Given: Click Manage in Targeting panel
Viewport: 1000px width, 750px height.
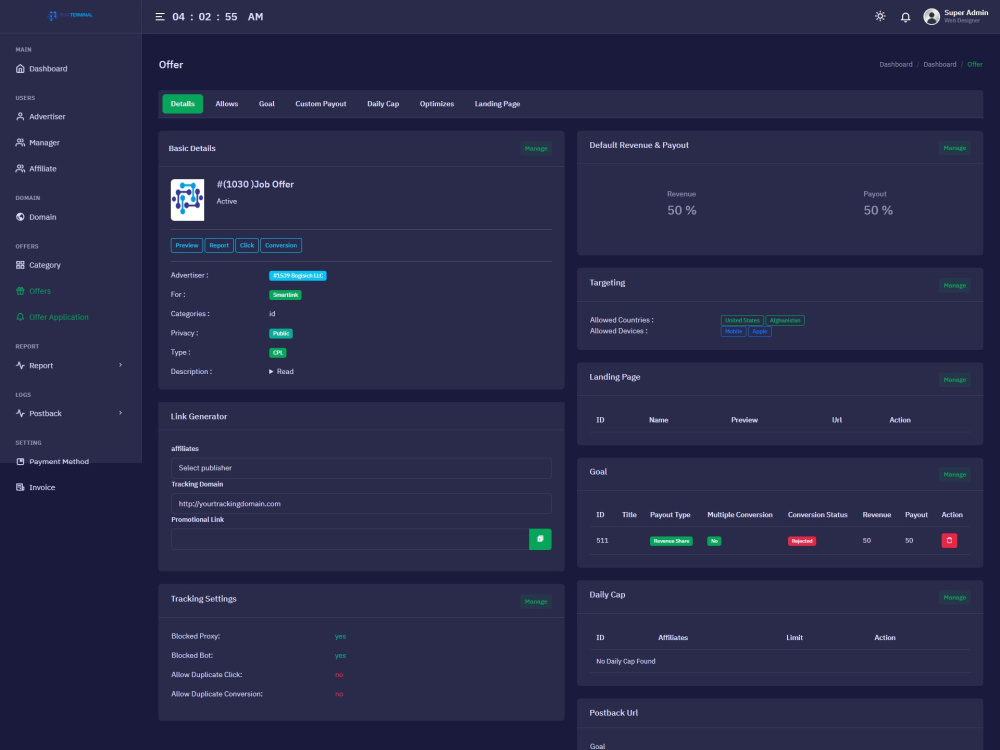Looking at the screenshot, I should point(955,286).
